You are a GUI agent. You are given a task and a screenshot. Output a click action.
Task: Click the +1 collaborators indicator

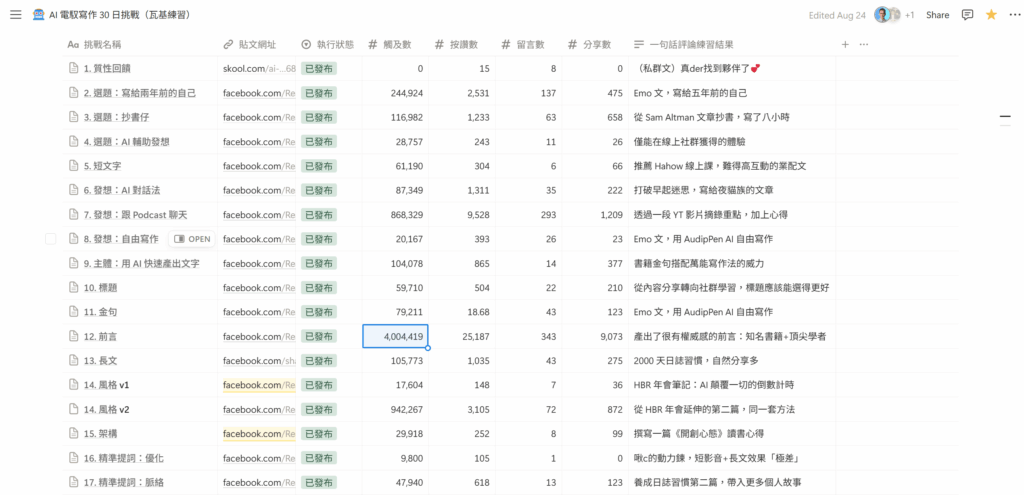909,15
